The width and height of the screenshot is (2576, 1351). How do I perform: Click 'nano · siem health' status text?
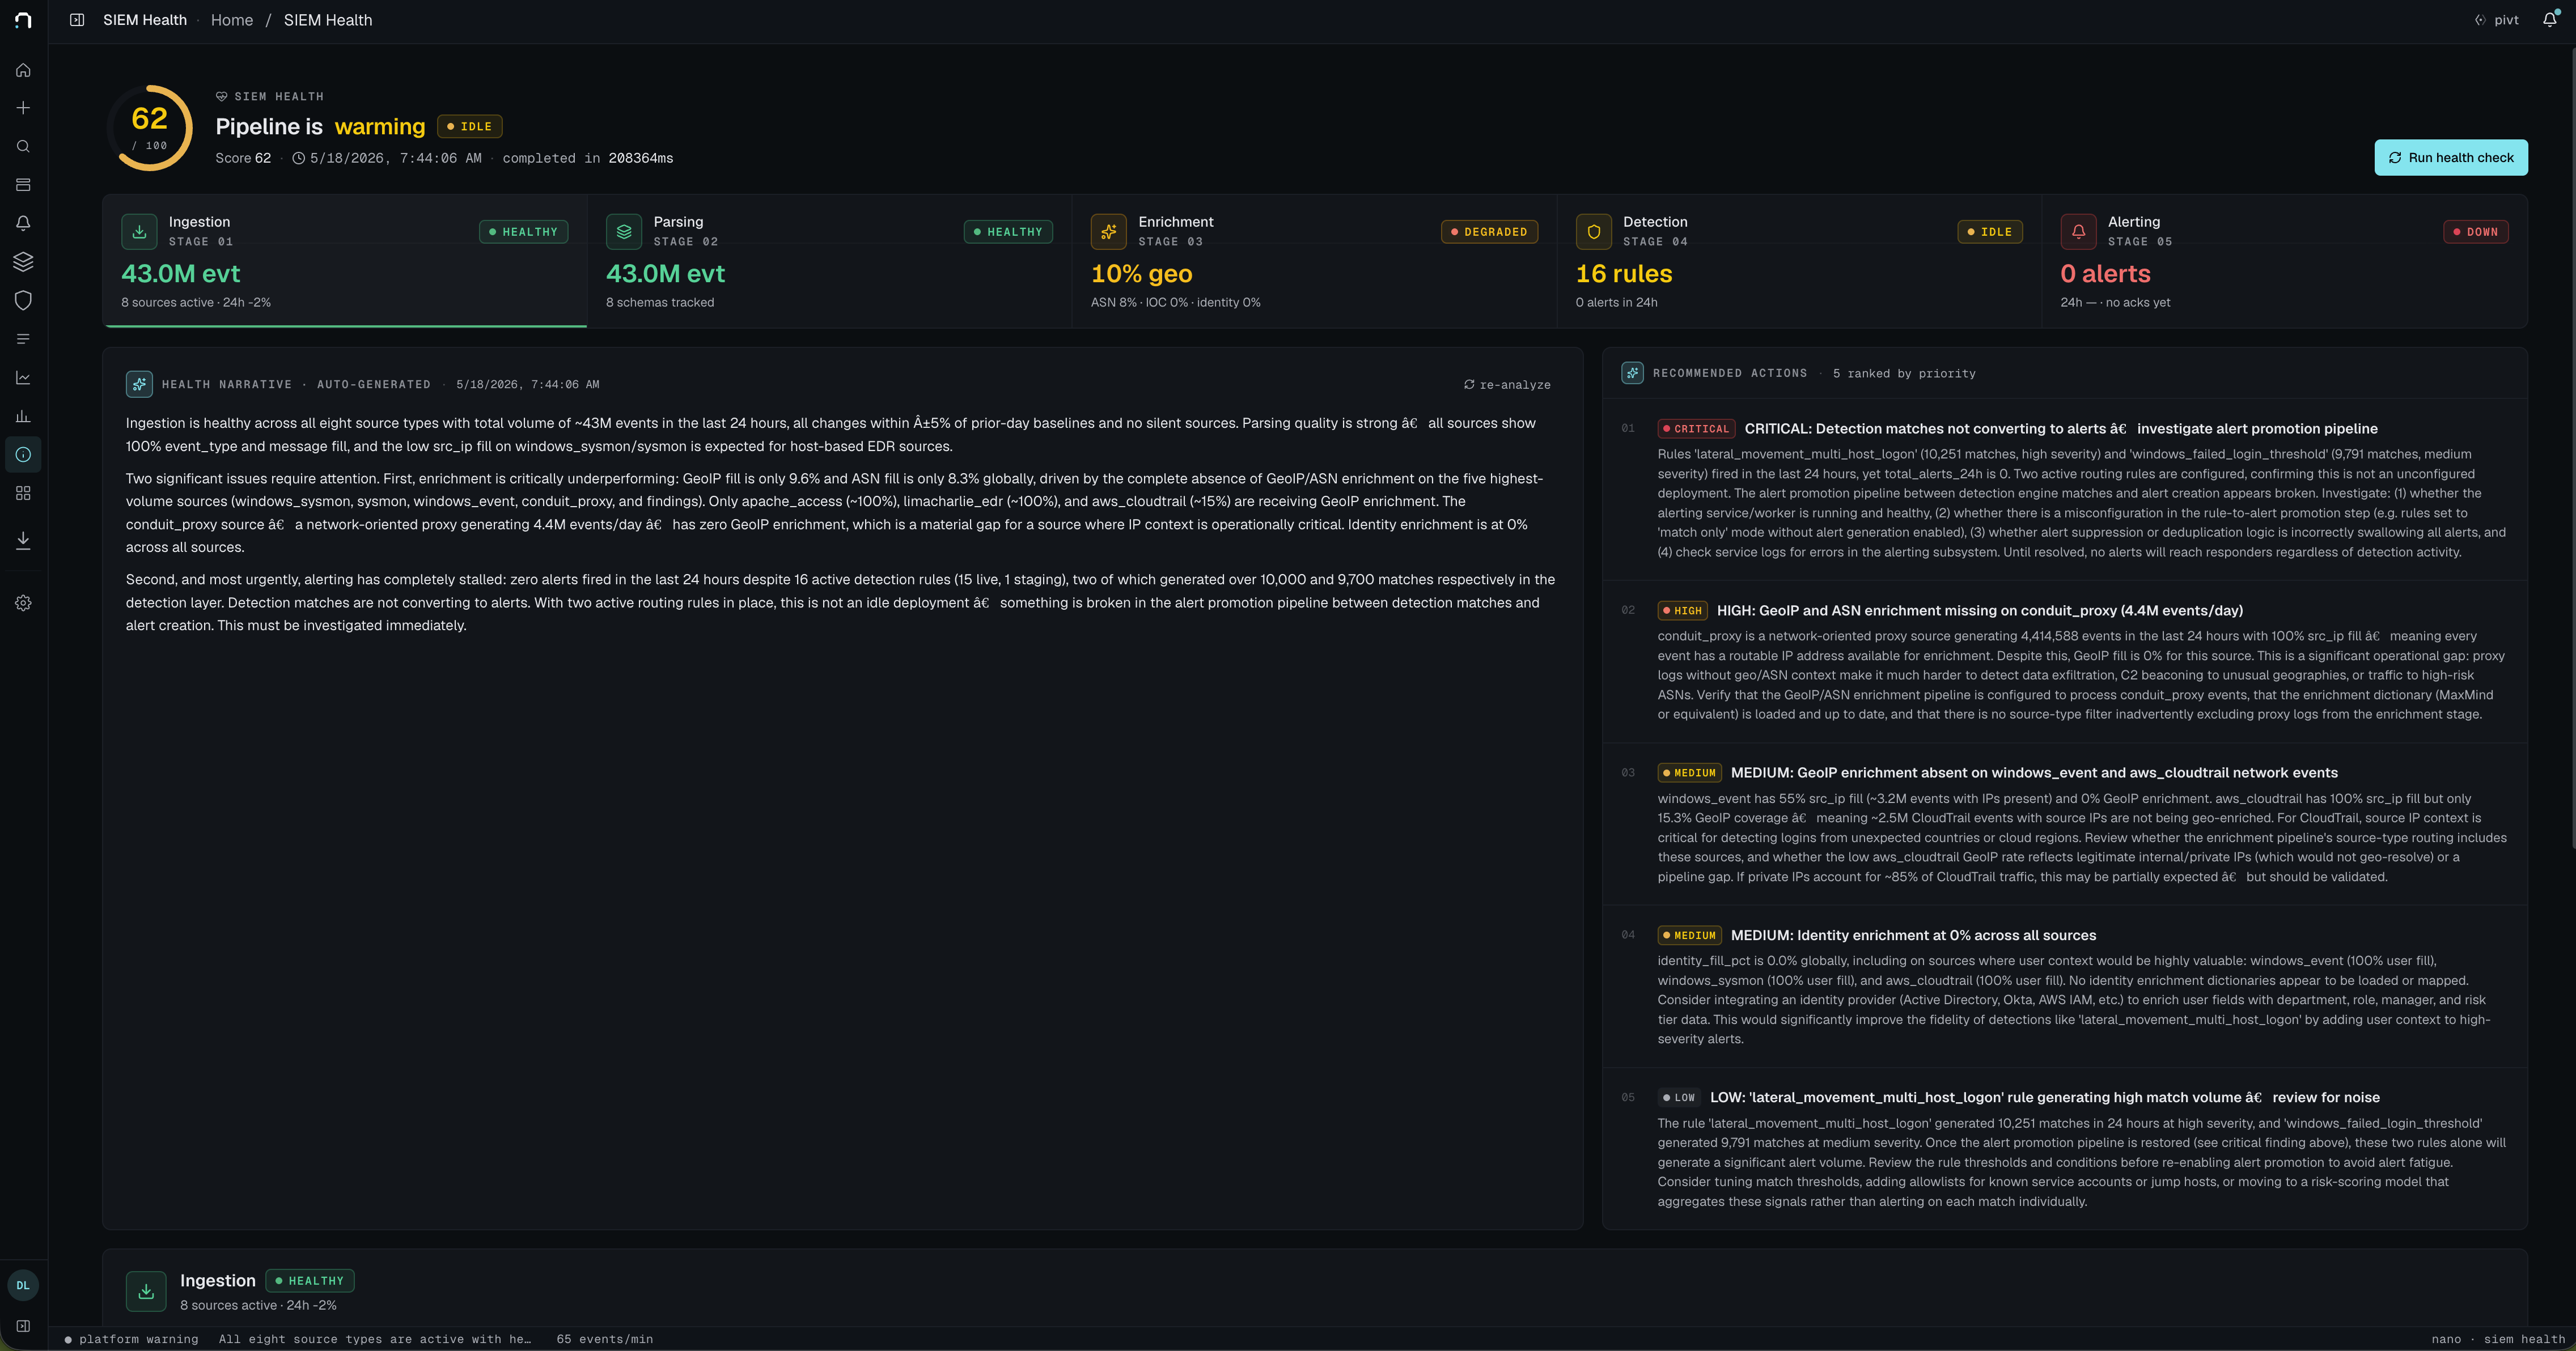(x=2498, y=1340)
